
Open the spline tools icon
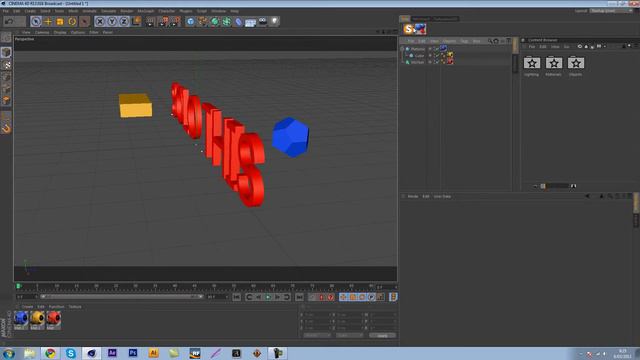(202, 21)
